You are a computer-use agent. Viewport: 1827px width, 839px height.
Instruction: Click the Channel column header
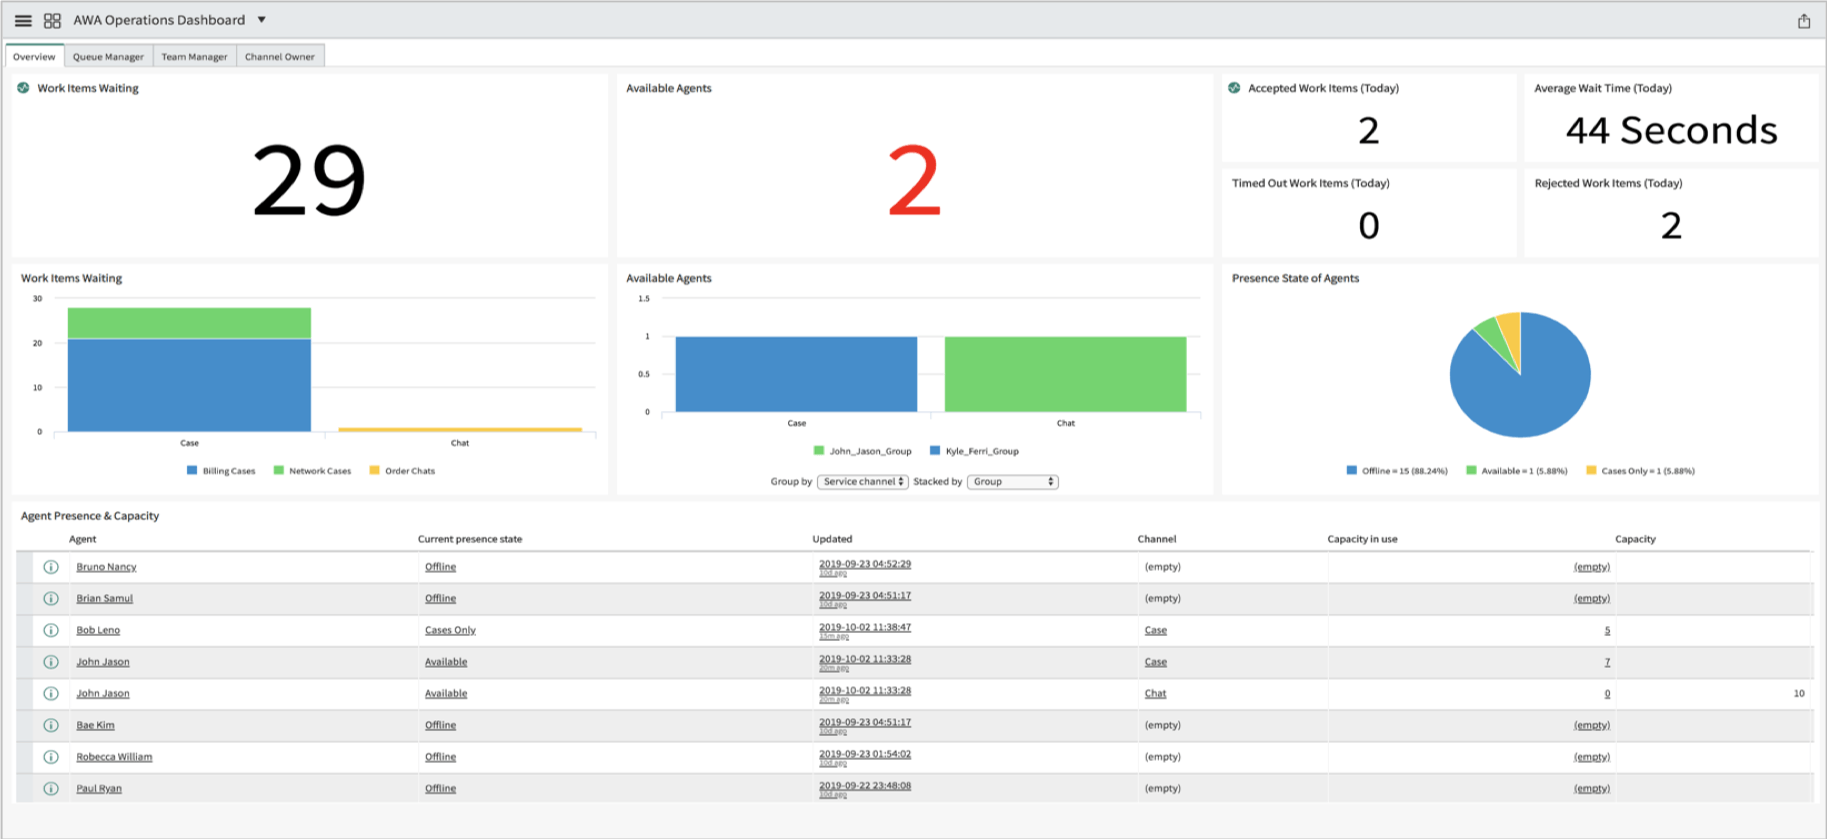pos(1157,539)
